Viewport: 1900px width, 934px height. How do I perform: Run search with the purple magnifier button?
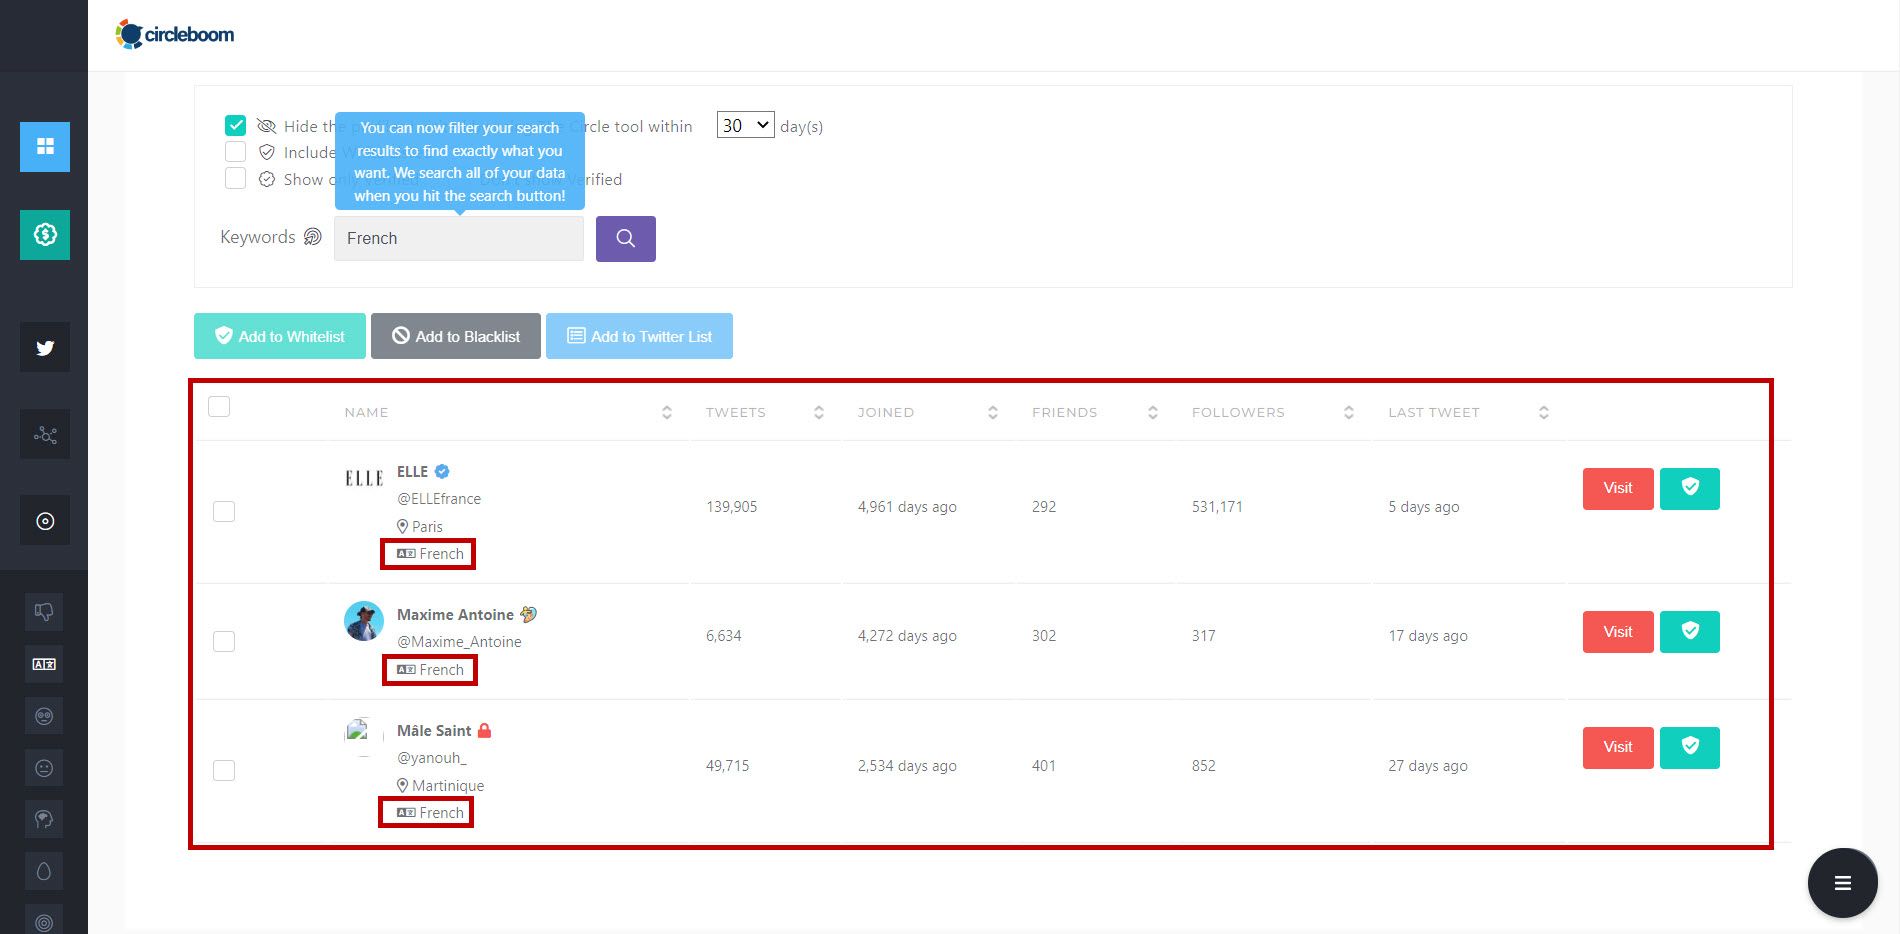pyautogui.click(x=626, y=239)
